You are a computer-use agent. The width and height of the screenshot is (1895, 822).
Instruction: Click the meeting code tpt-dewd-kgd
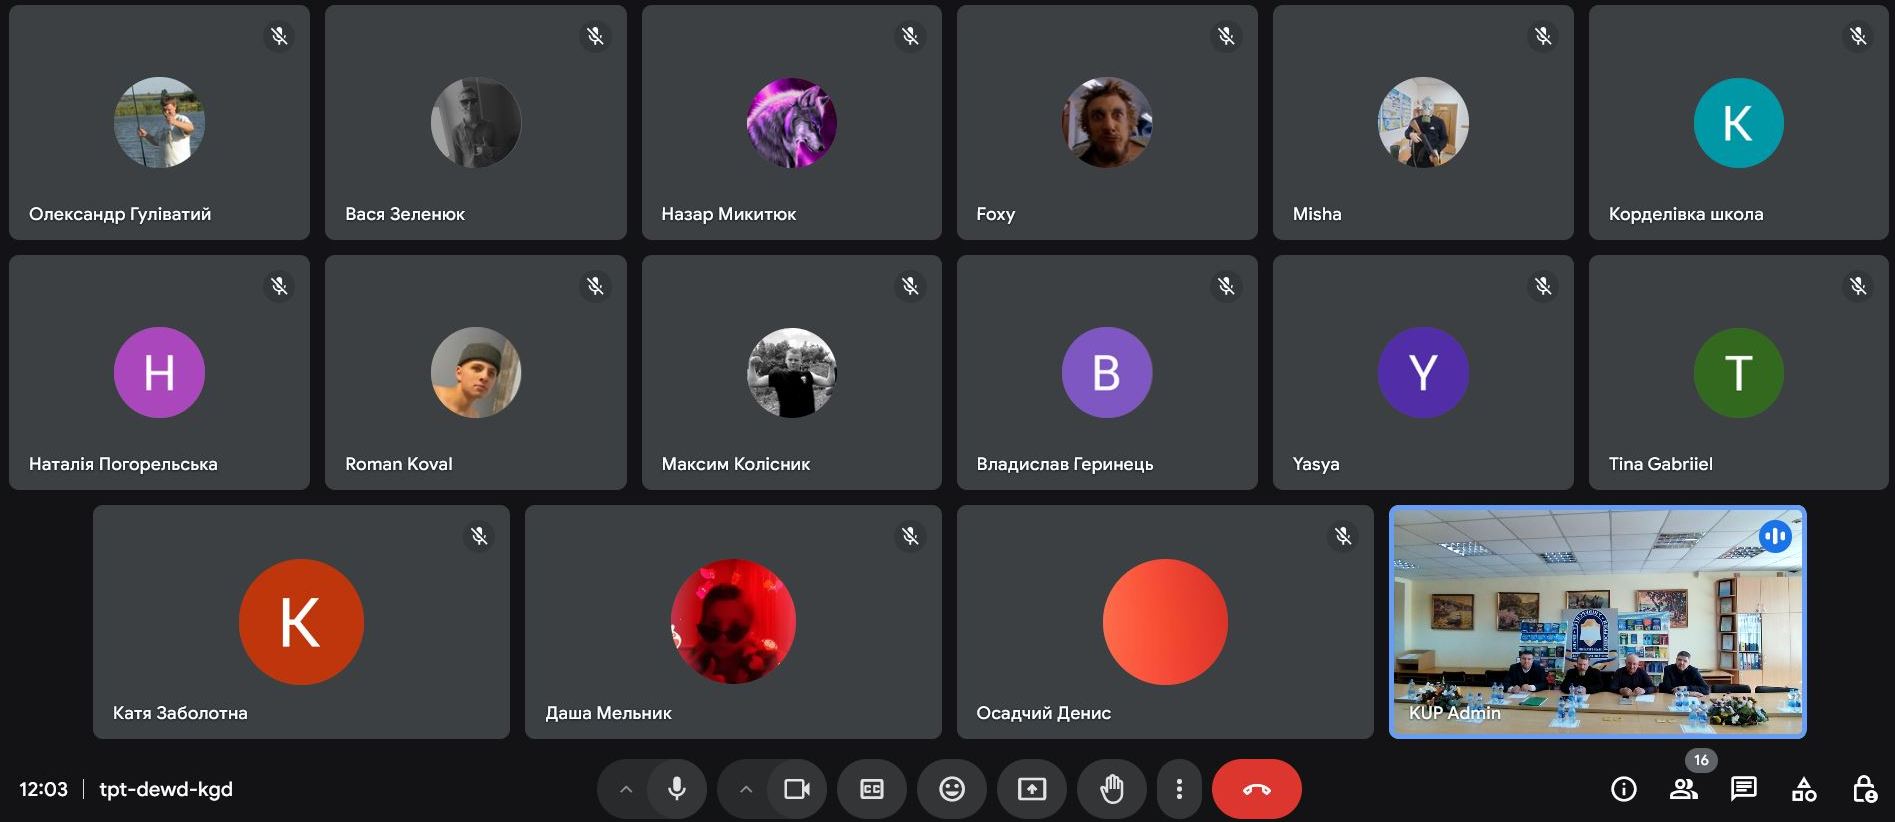click(166, 789)
